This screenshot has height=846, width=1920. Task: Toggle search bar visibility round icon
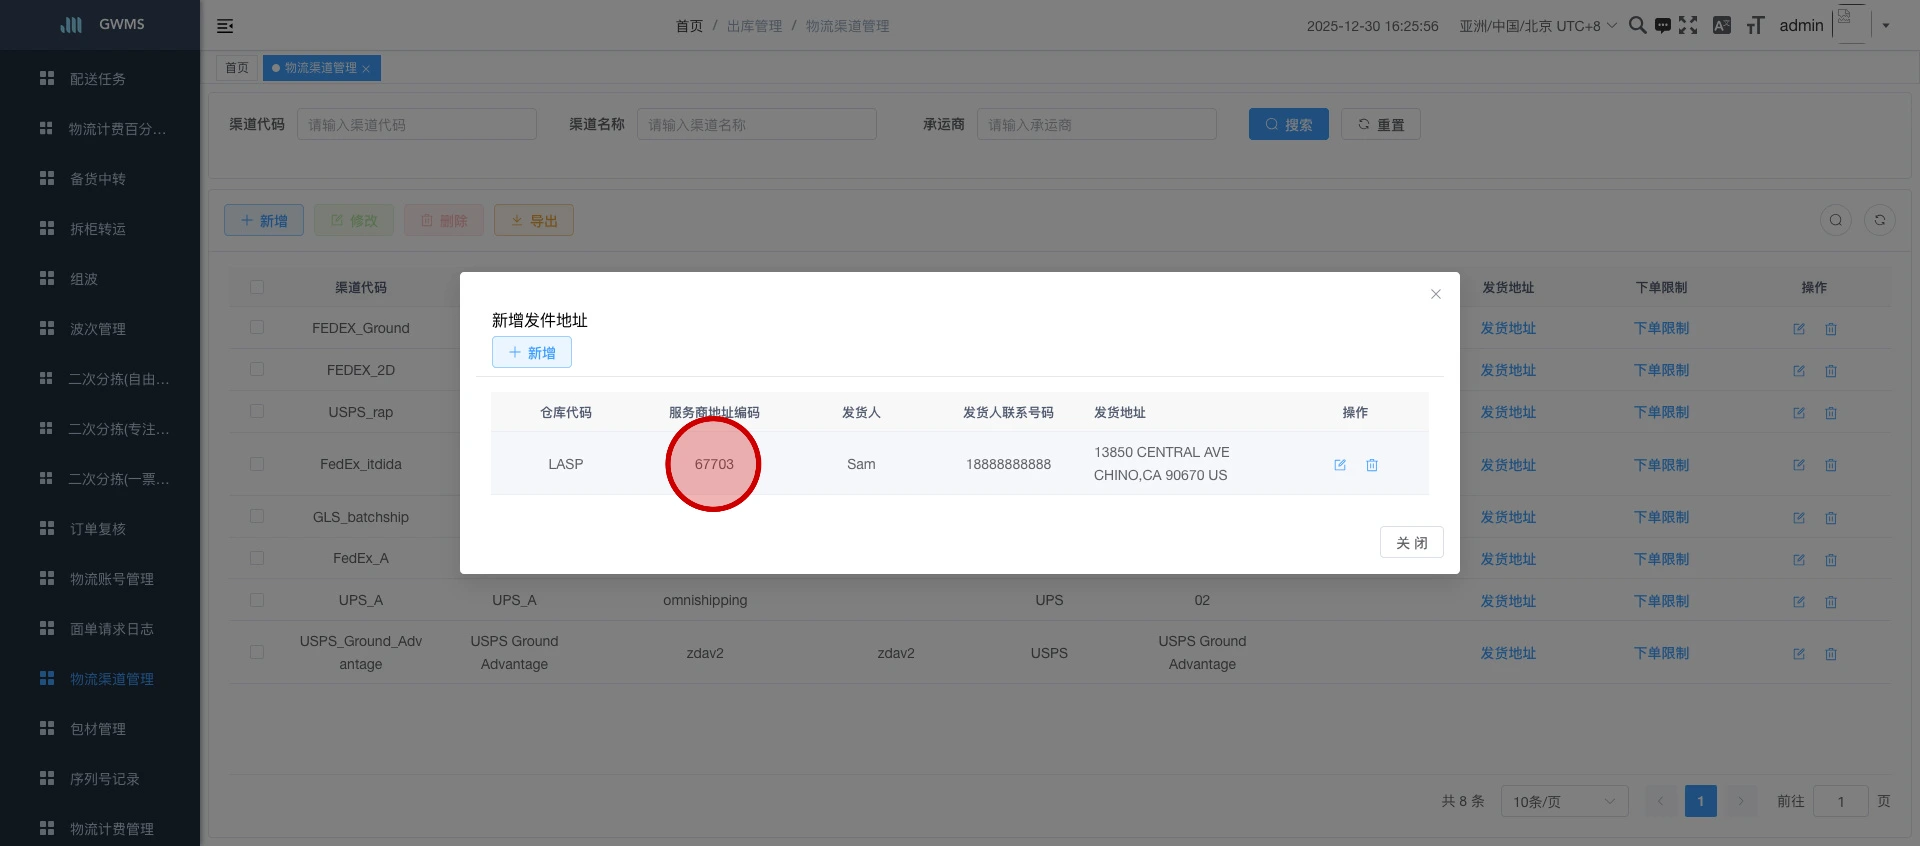click(x=1836, y=220)
